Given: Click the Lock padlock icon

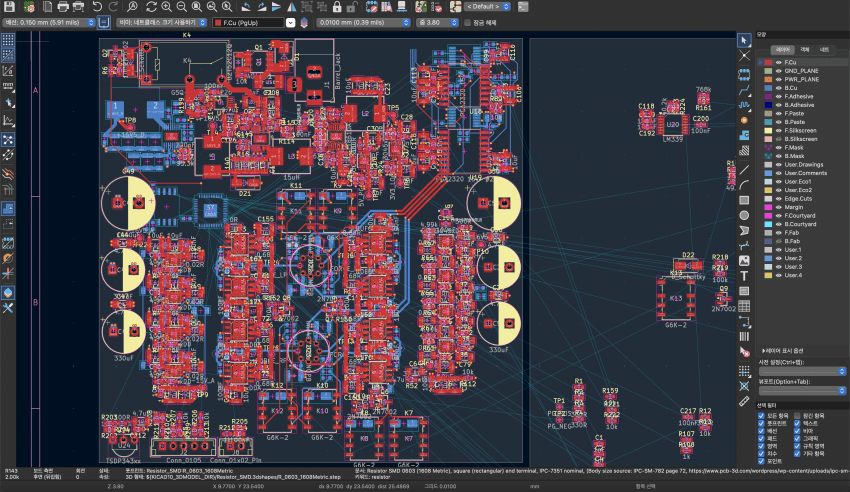Looking at the screenshot, I should 337,7.
